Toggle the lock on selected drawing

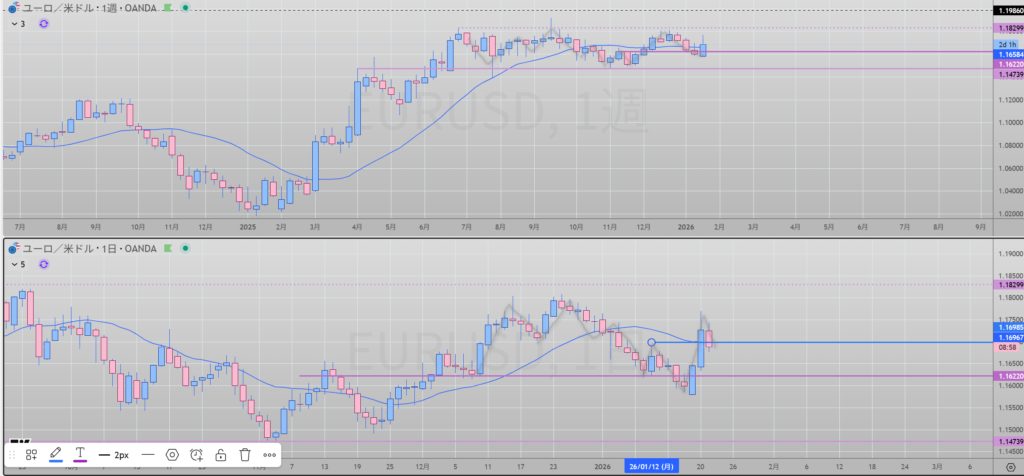coord(220,454)
